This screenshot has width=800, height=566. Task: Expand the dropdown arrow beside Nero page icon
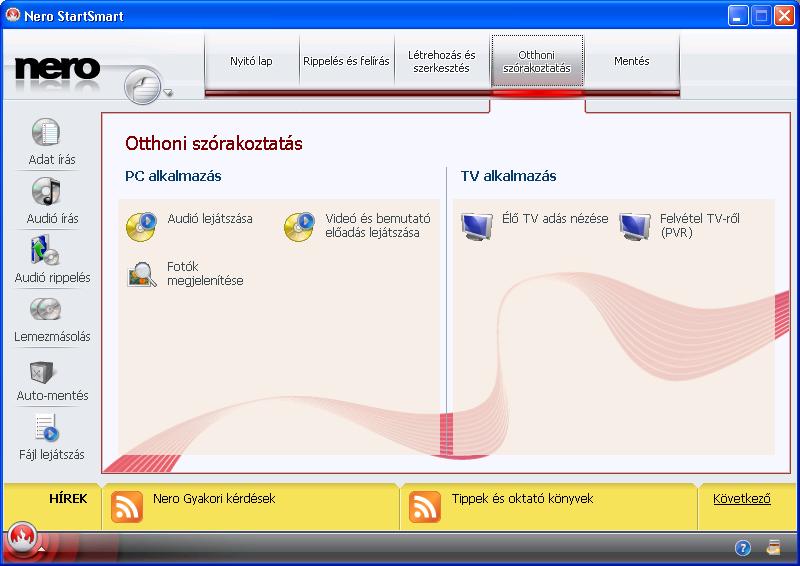pos(169,94)
